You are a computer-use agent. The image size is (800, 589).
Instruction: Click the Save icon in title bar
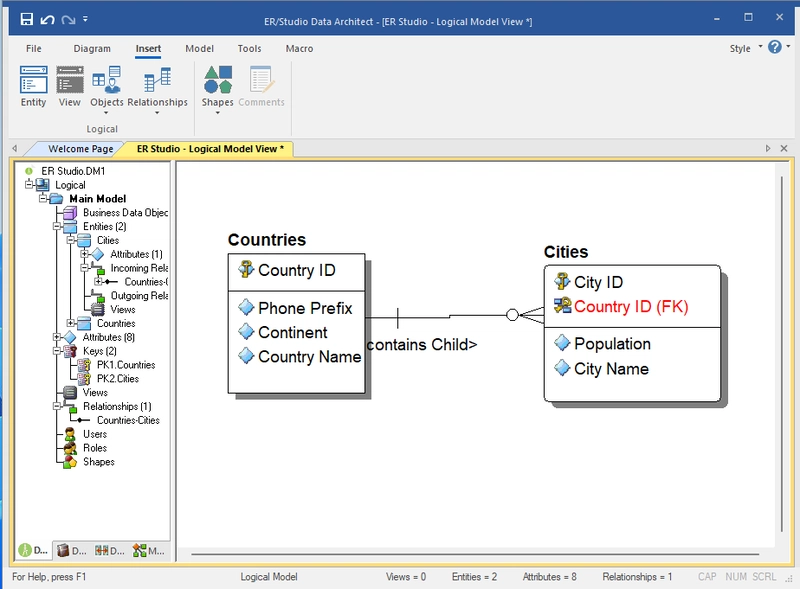pyautogui.click(x=27, y=19)
